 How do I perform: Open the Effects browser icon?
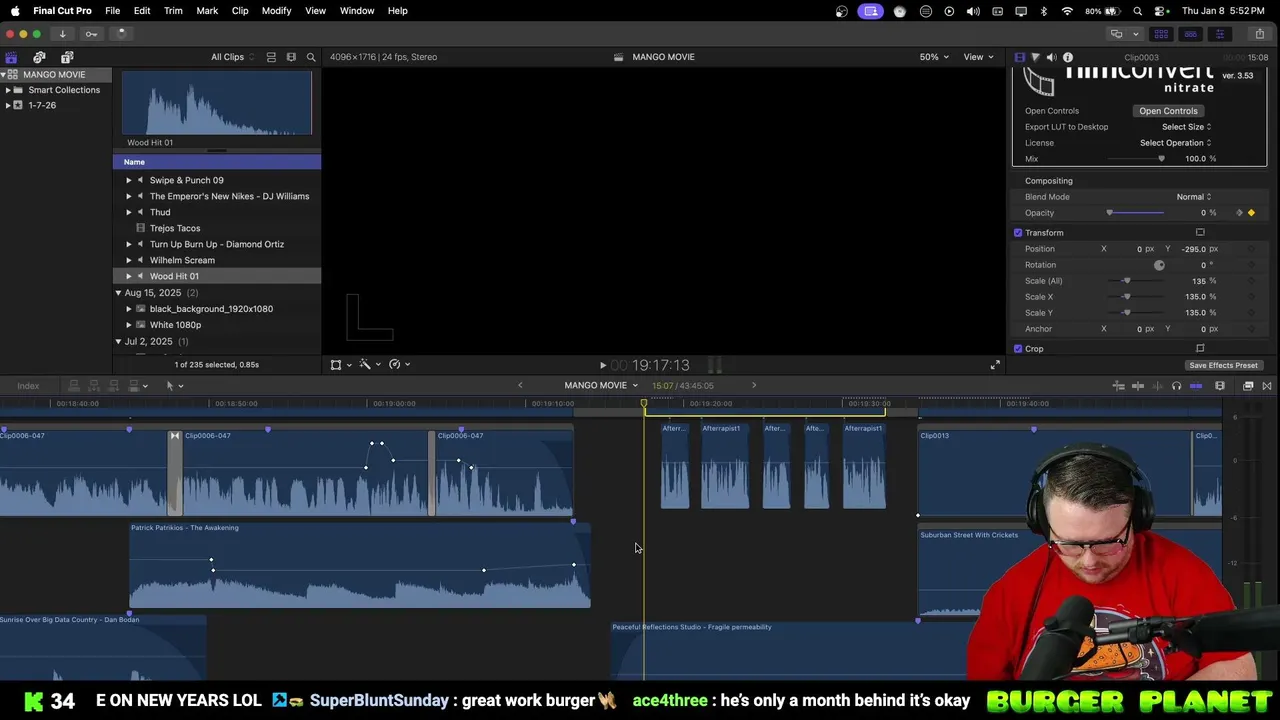[x=1248, y=386]
